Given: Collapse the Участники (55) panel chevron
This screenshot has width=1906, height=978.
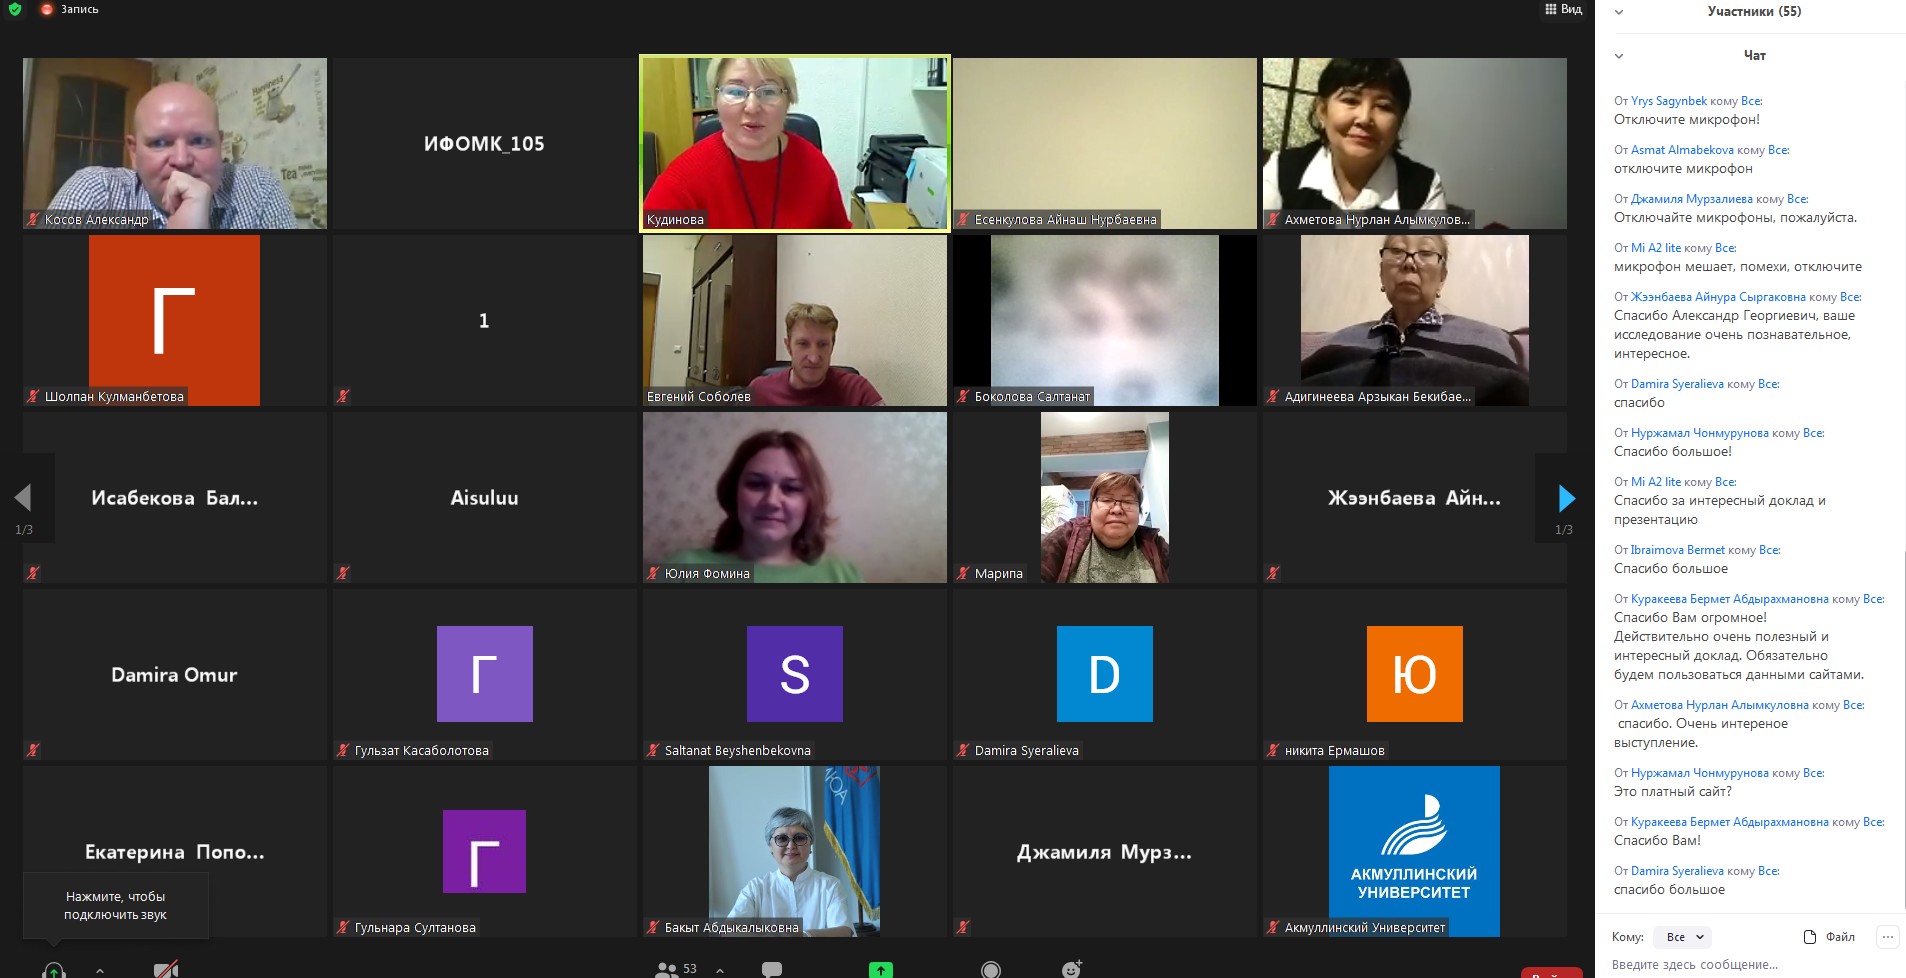Looking at the screenshot, I should [1619, 12].
